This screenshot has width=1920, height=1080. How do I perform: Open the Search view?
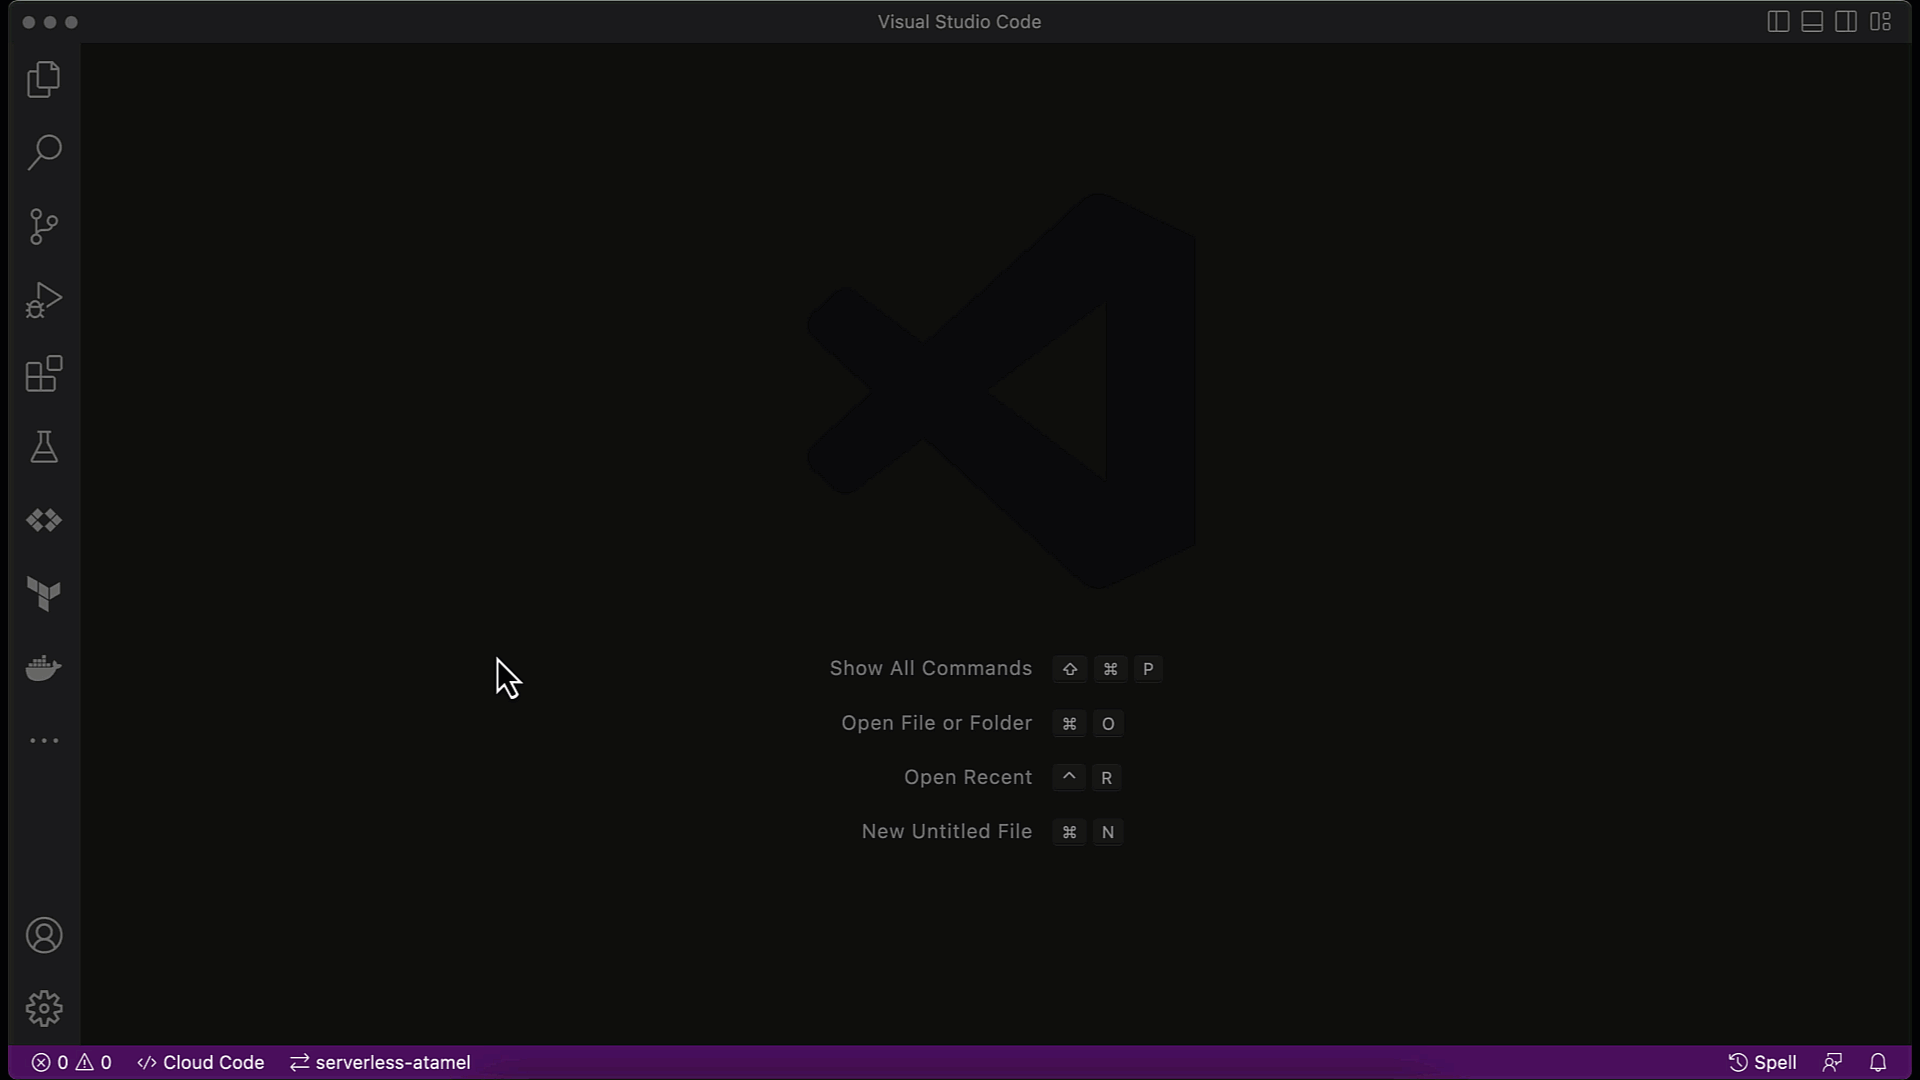pyautogui.click(x=44, y=152)
